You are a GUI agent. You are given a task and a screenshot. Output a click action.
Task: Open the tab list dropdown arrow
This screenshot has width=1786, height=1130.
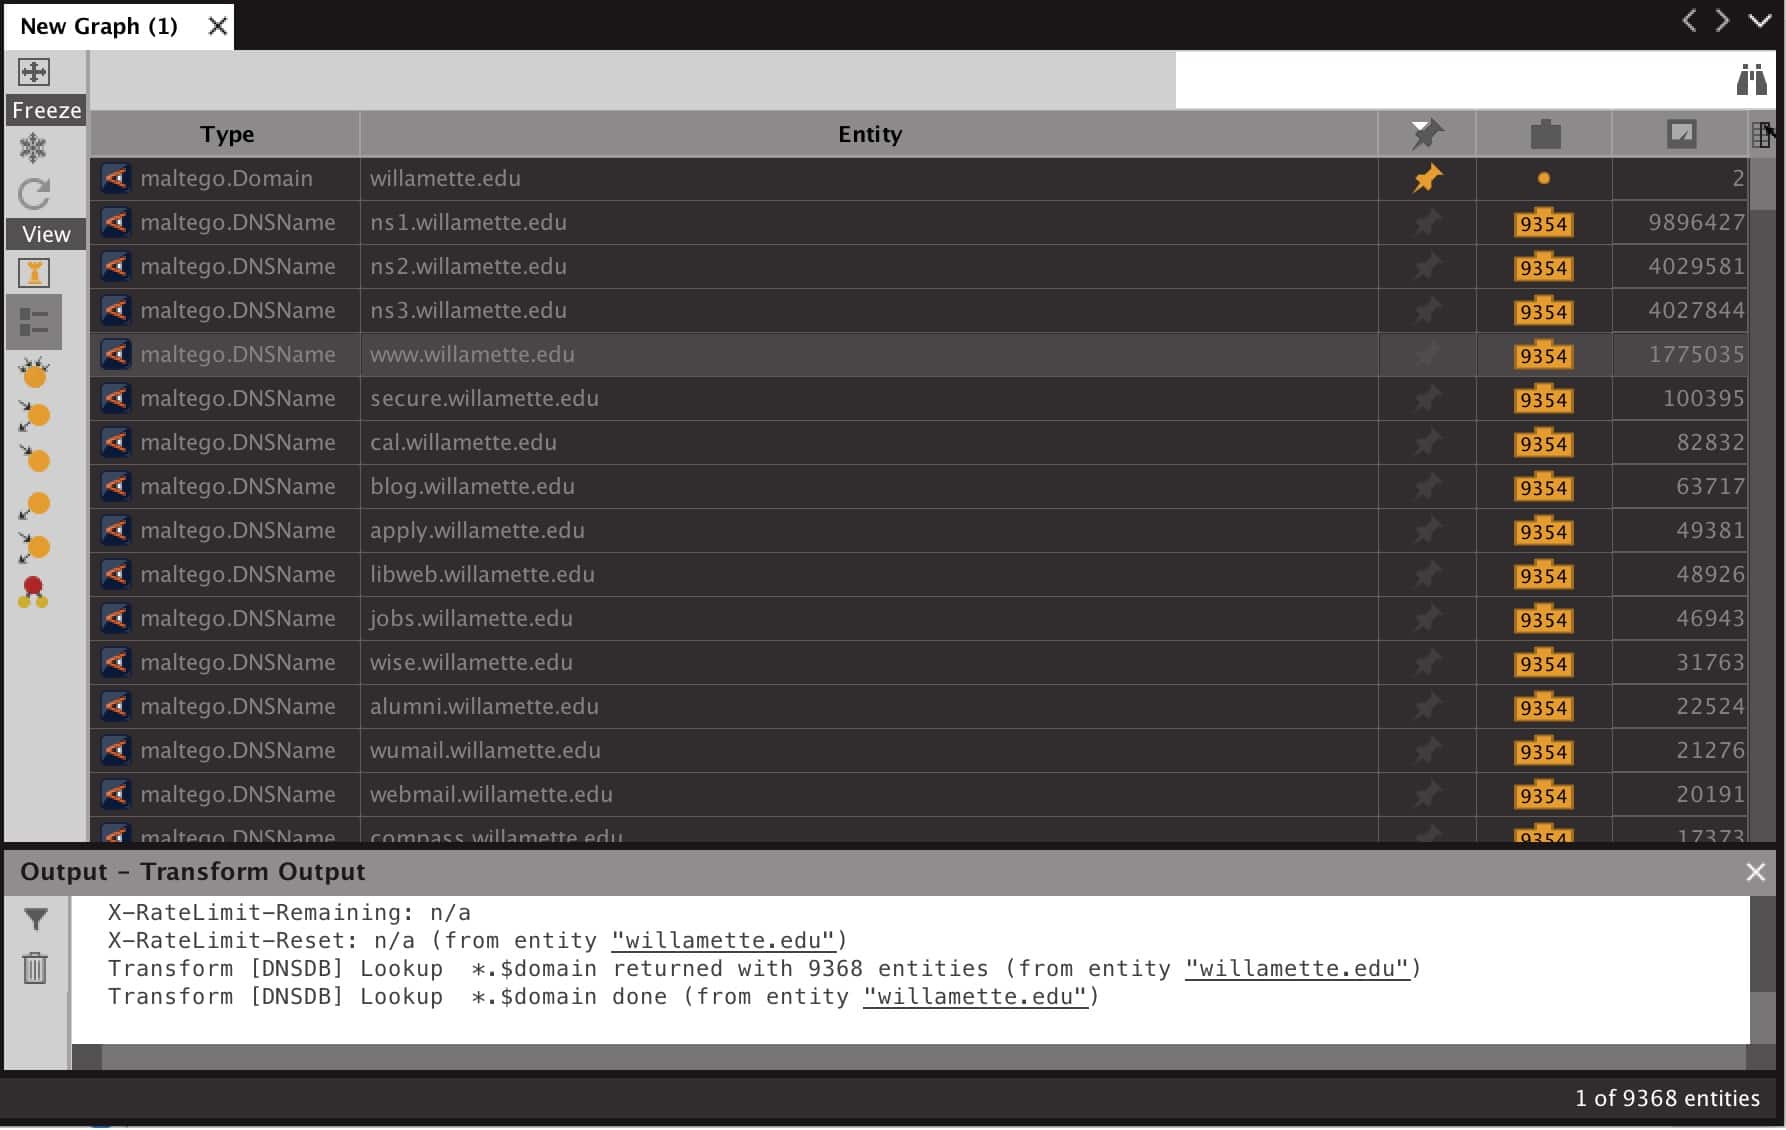click(x=1759, y=20)
